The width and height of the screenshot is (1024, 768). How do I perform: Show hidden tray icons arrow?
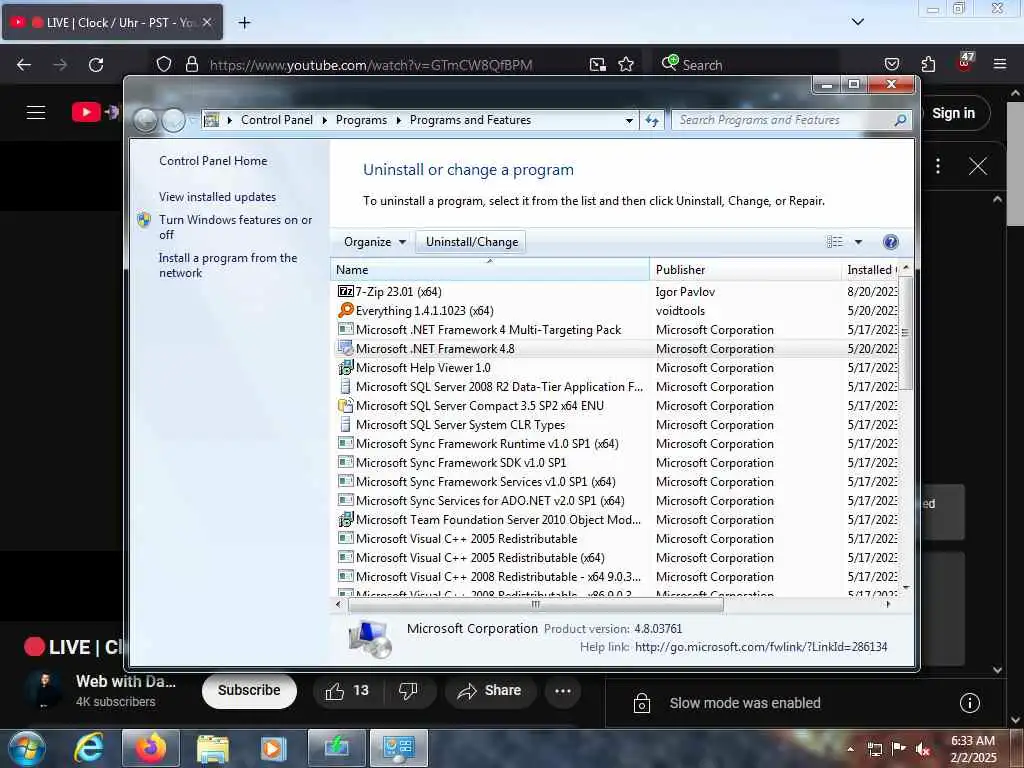(x=850, y=749)
